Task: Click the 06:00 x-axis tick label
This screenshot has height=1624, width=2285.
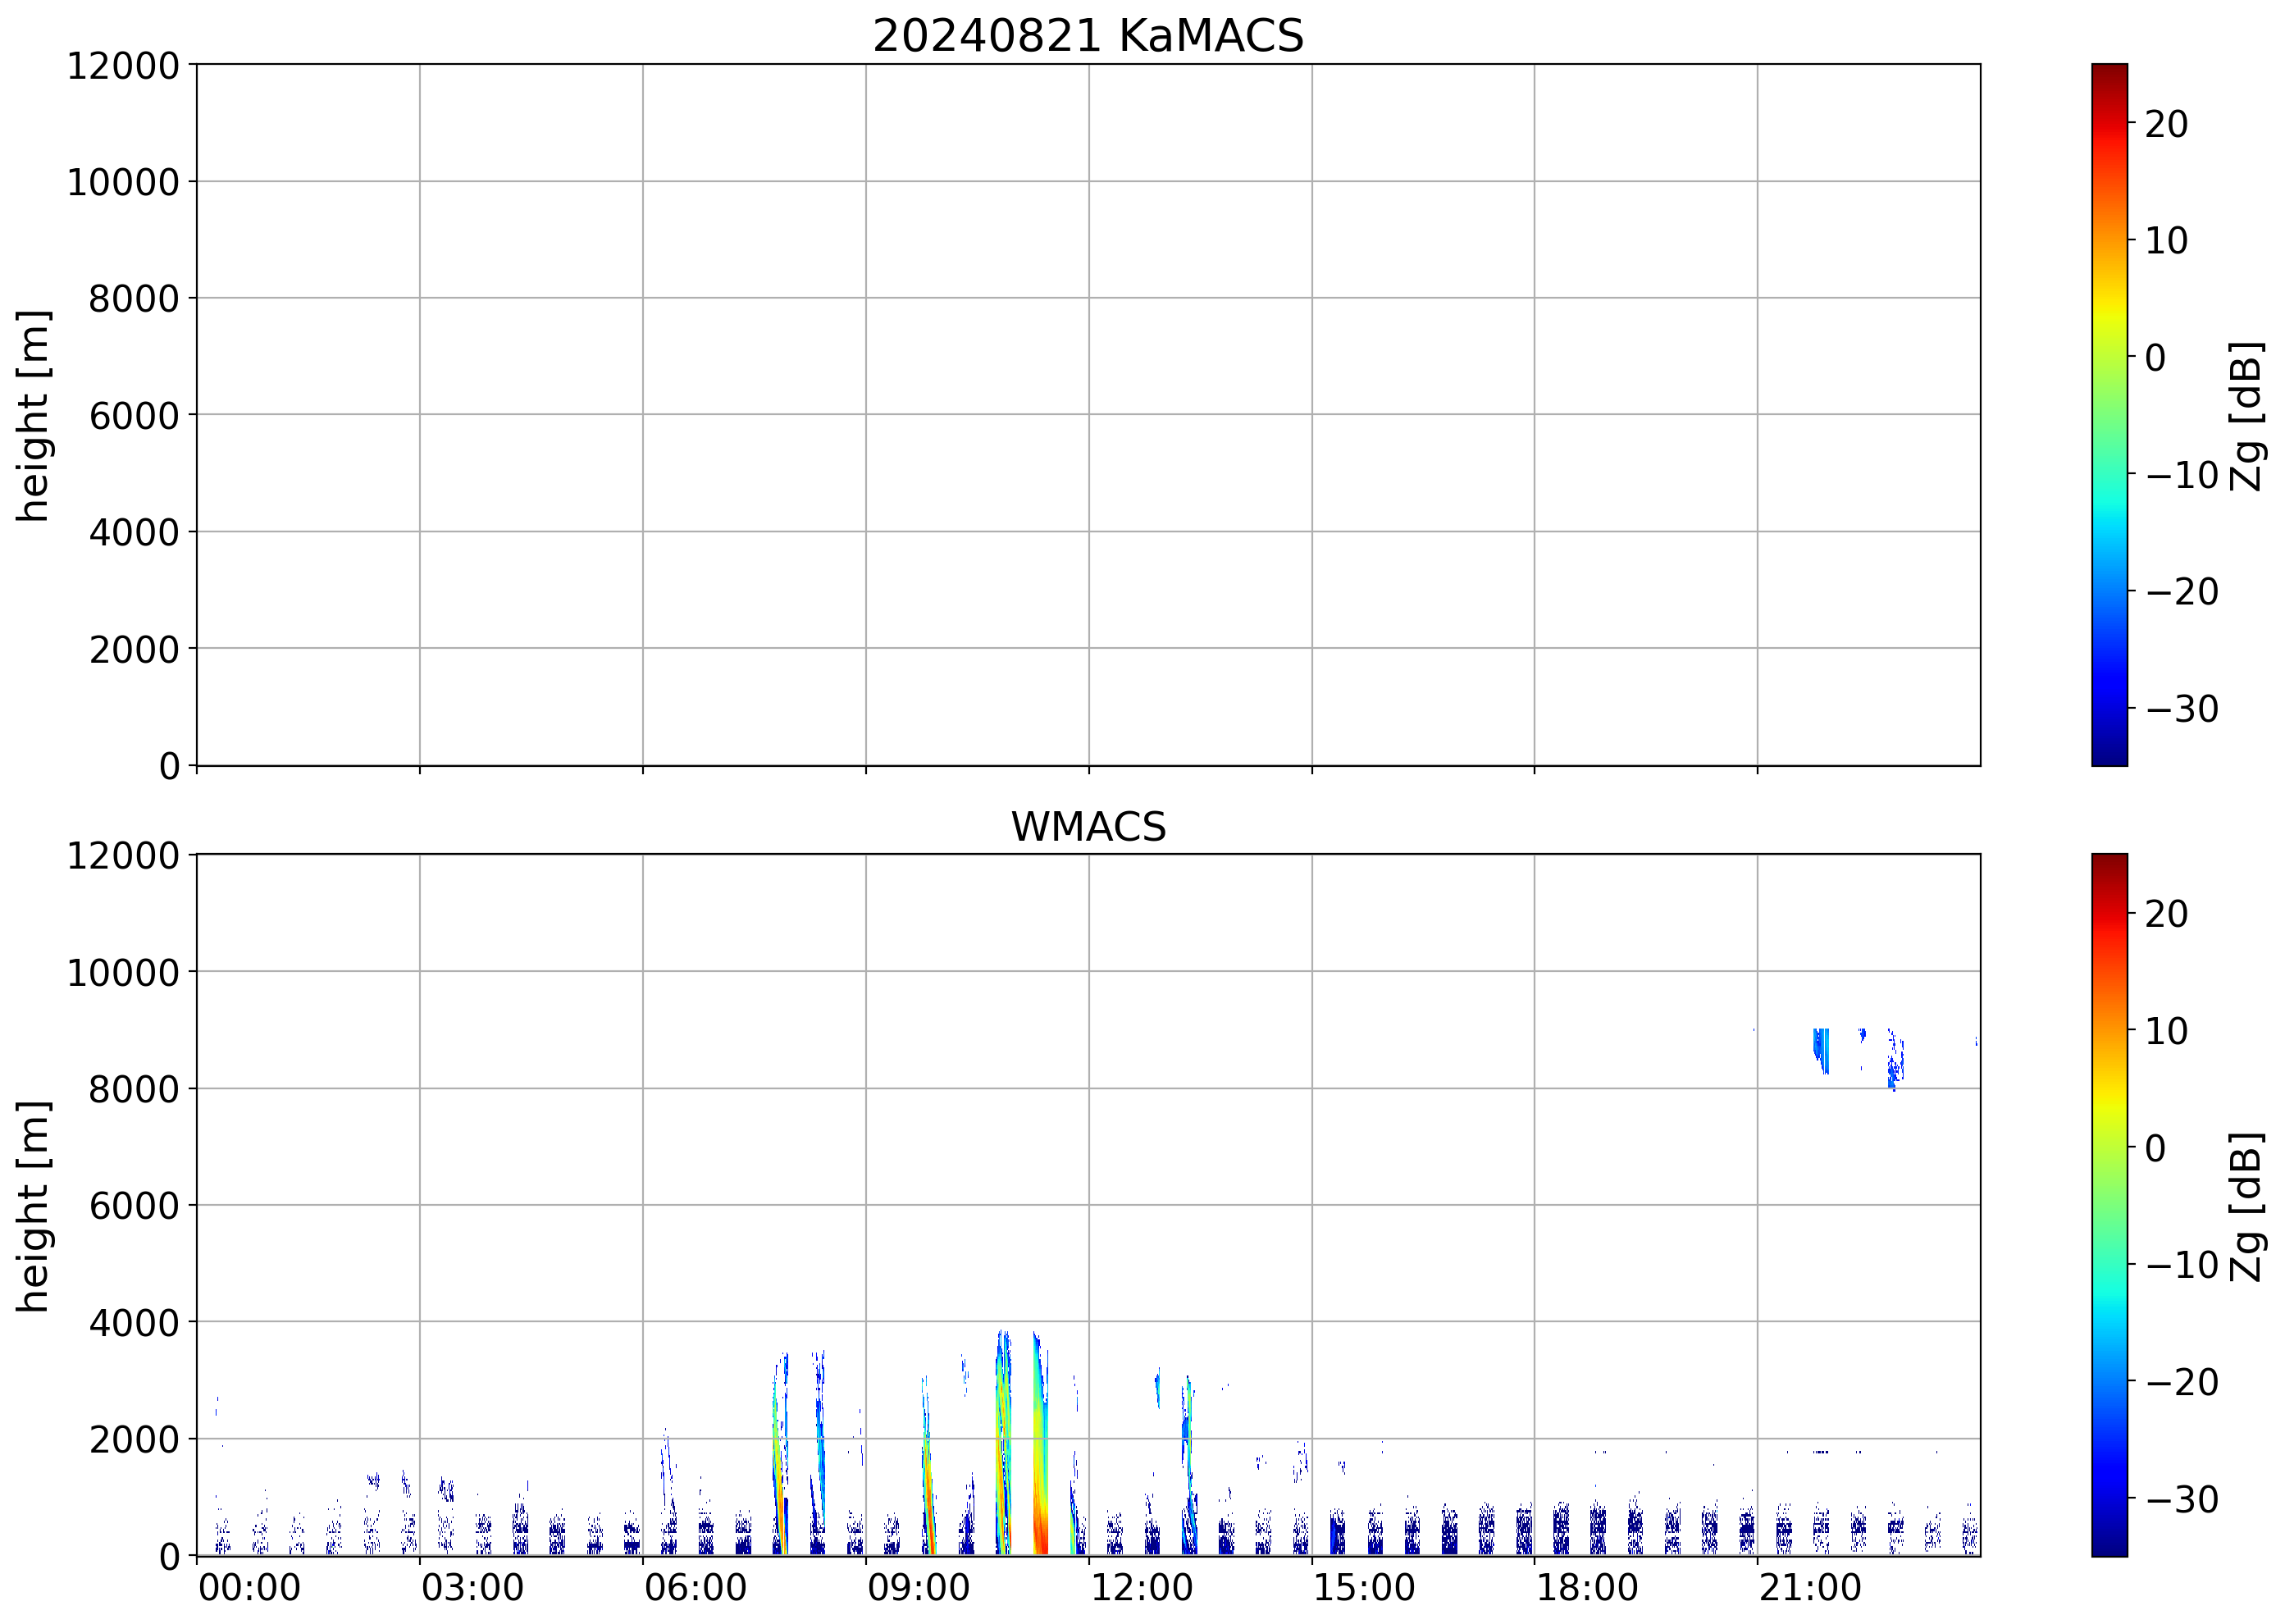Action: coord(695,1588)
